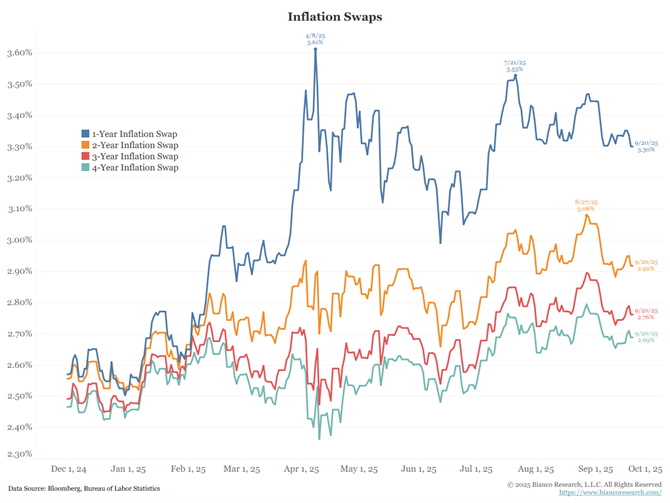Screen dimensions: 670x503
Task: Click the 4/8/25 peak annotation at 3.61%
Action: 315,40
